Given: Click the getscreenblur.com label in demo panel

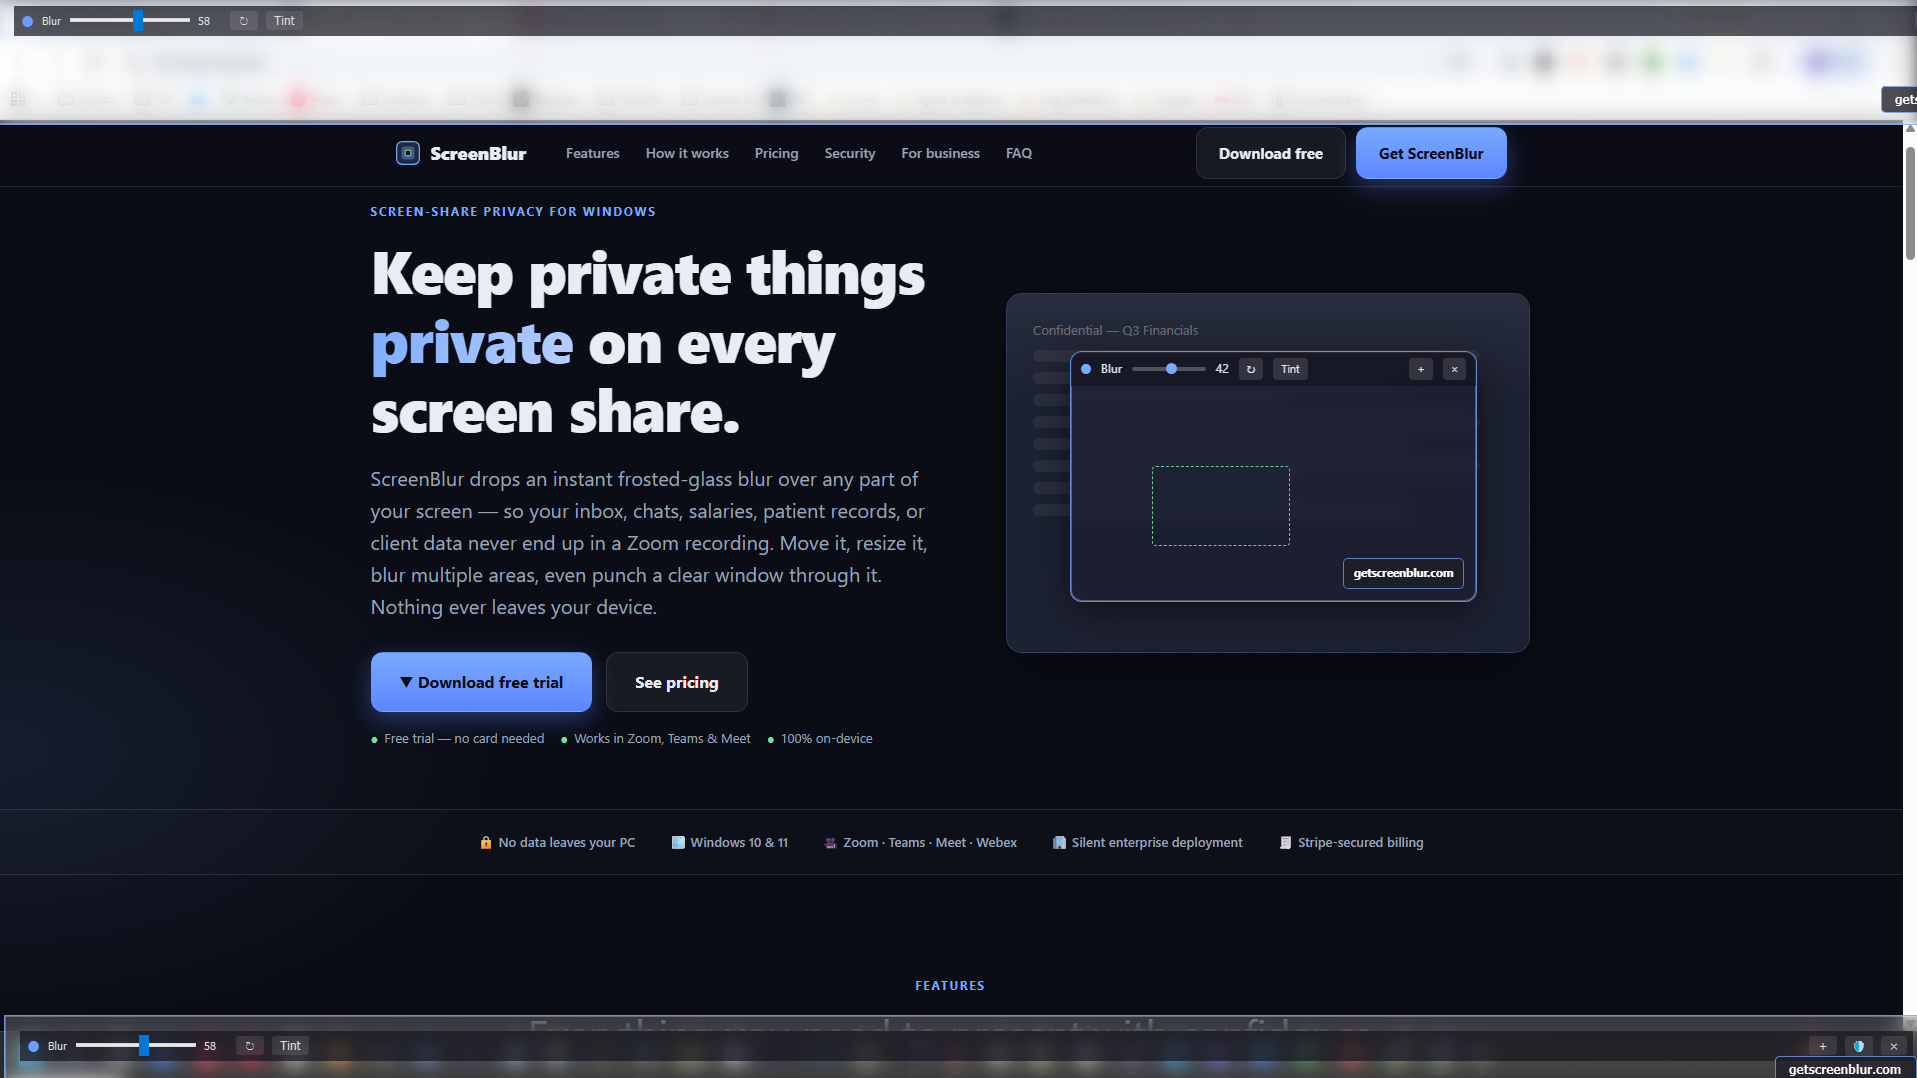Looking at the screenshot, I should coord(1403,573).
